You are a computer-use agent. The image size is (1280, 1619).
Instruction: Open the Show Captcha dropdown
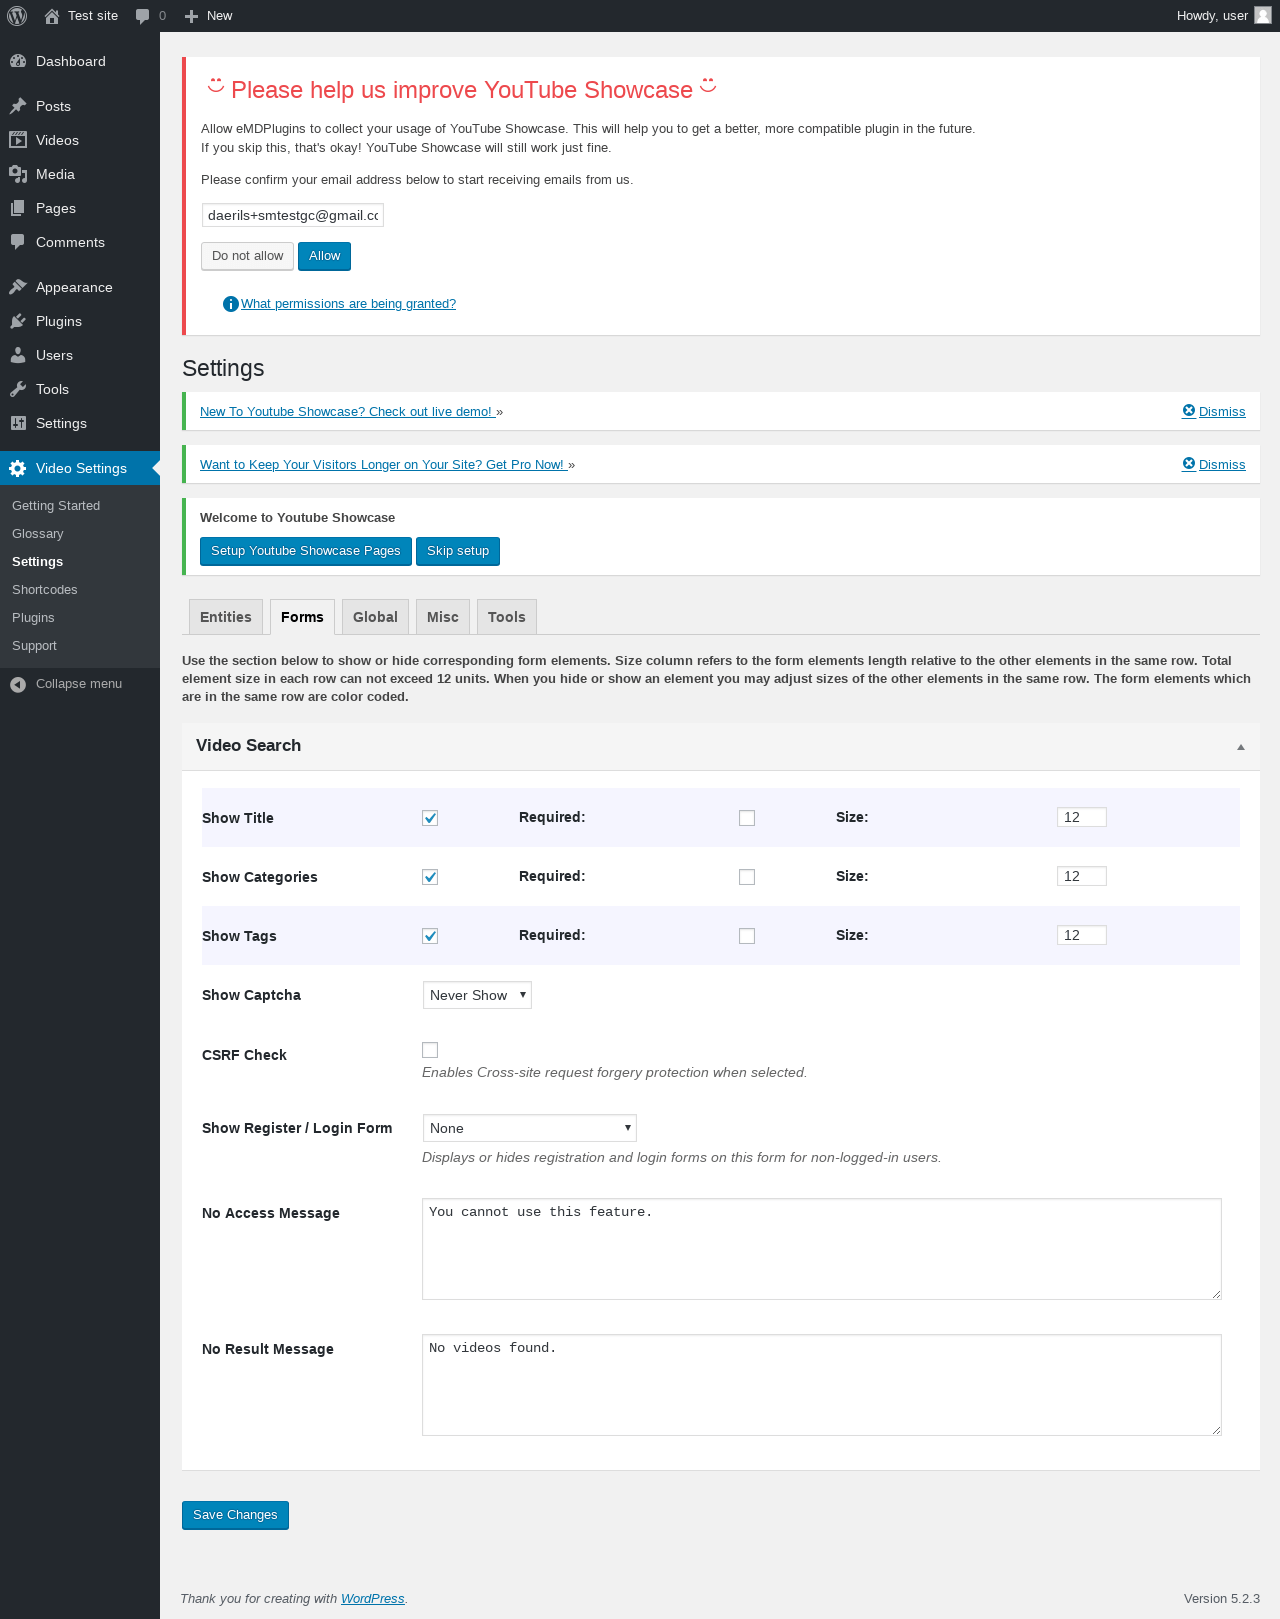pos(477,995)
